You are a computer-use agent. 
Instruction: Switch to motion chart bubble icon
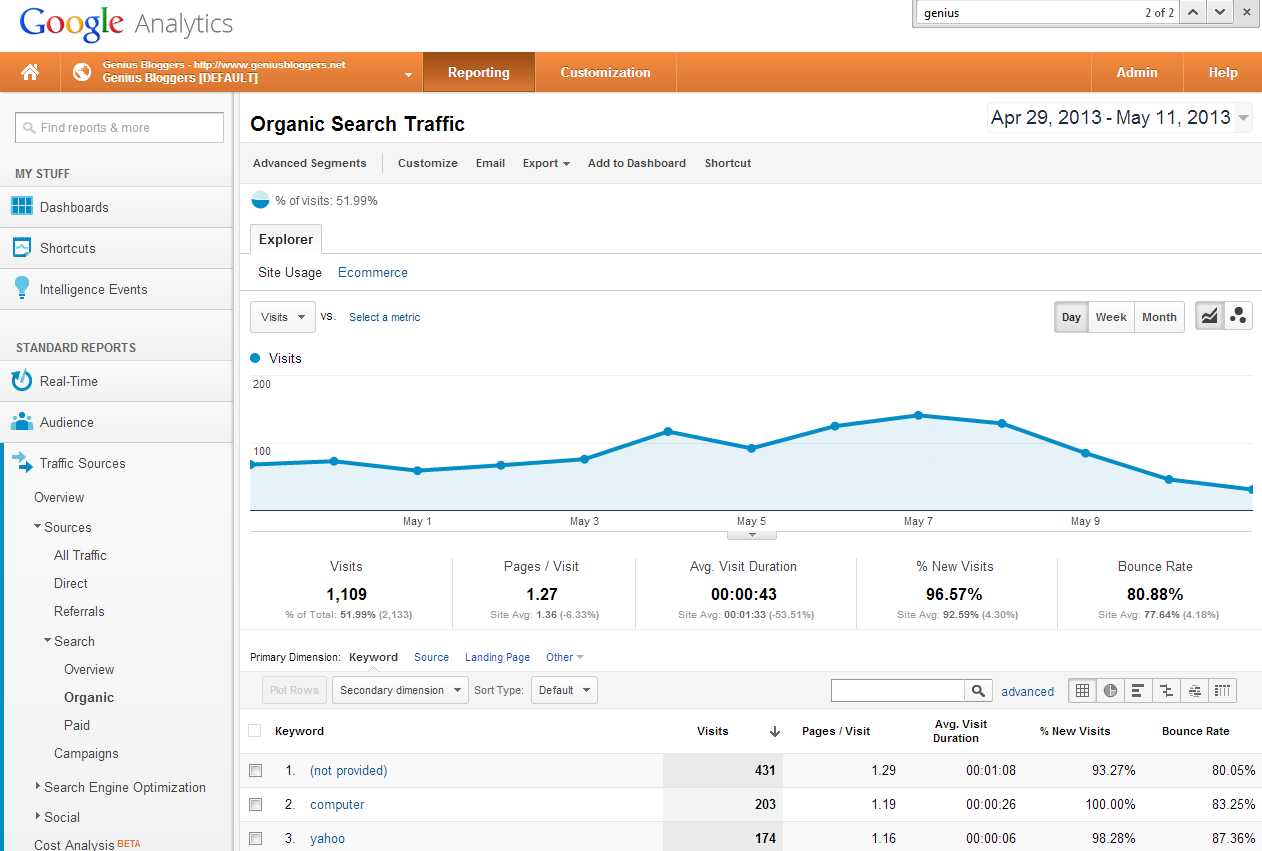coord(1239,317)
